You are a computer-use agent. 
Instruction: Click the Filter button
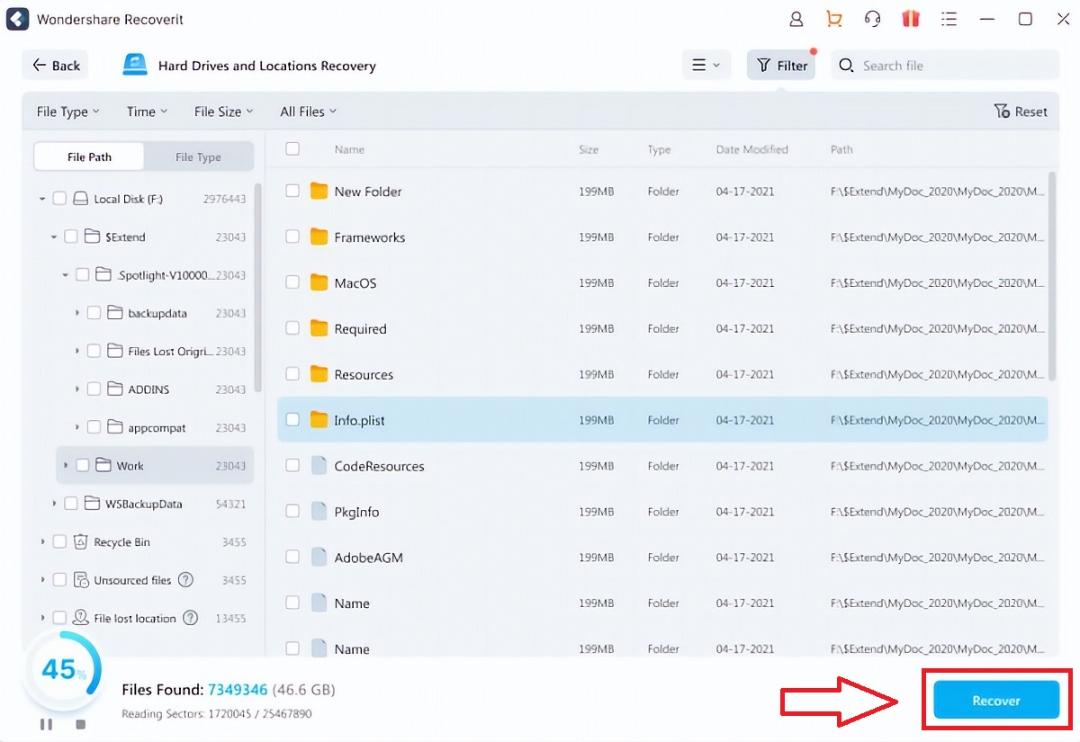781,65
